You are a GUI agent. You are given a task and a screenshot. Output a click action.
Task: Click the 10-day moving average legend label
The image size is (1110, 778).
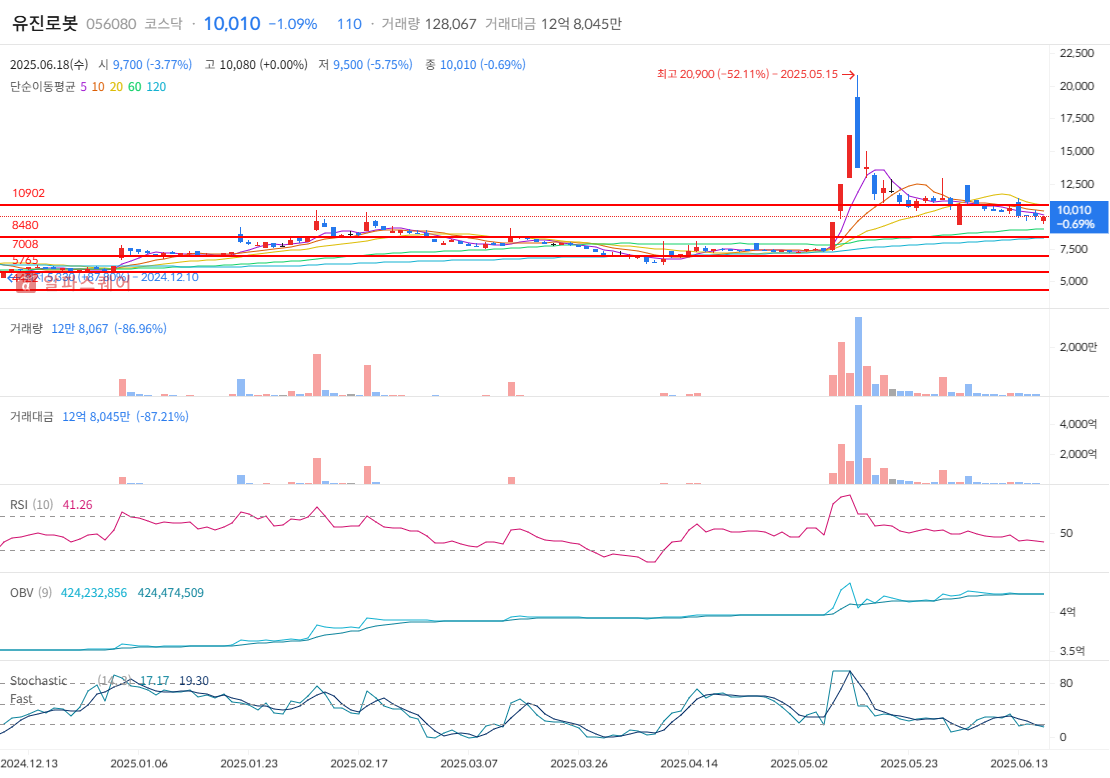tap(97, 87)
